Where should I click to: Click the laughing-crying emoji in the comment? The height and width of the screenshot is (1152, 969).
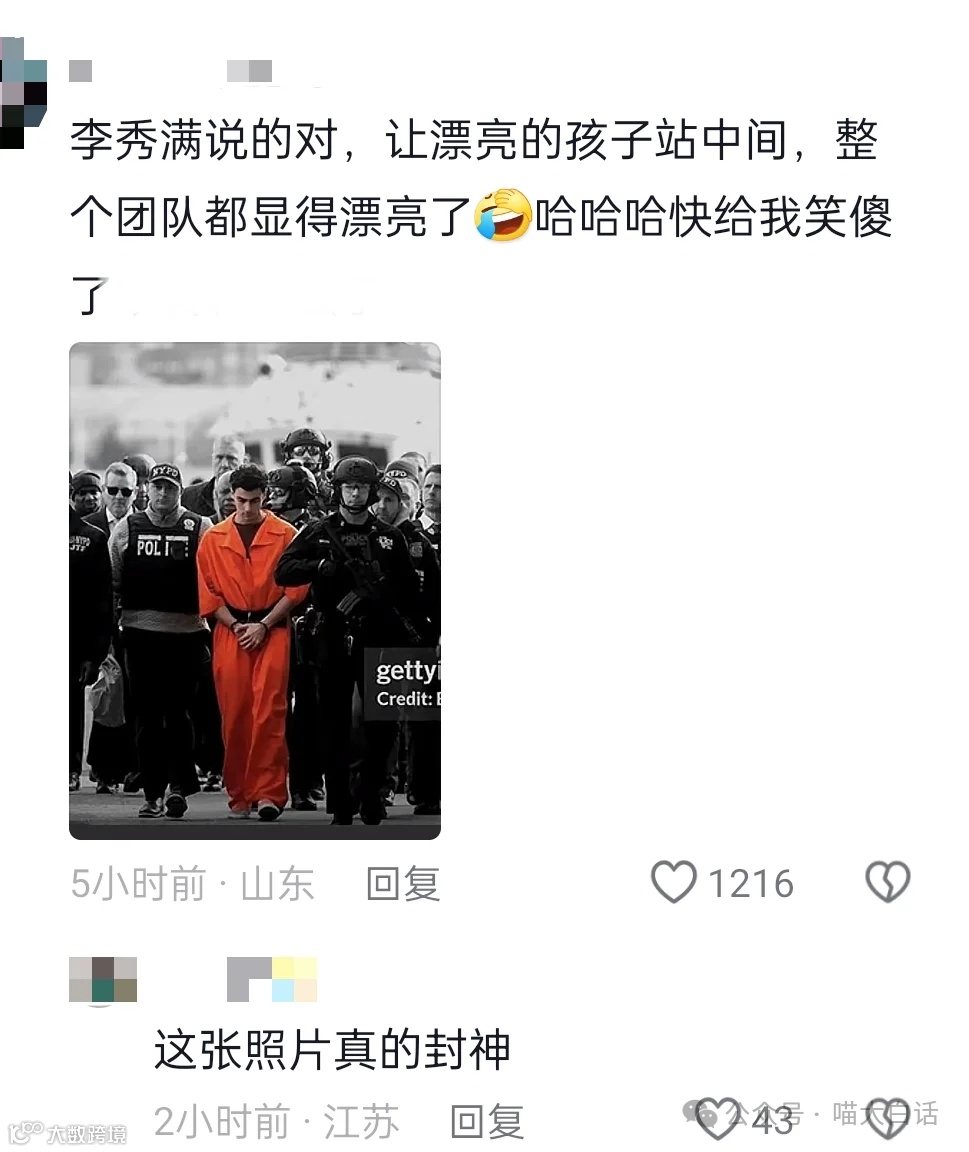tap(503, 215)
